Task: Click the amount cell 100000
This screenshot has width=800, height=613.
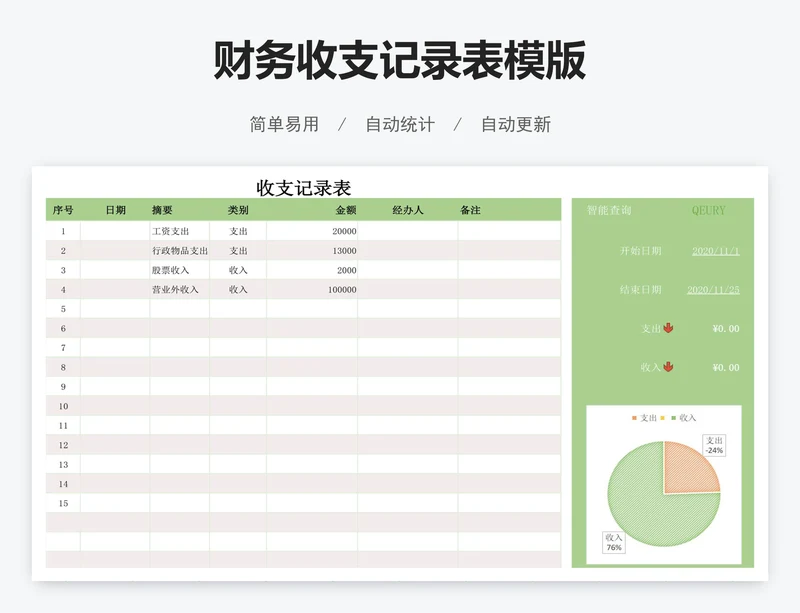Action: pos(312,289)
